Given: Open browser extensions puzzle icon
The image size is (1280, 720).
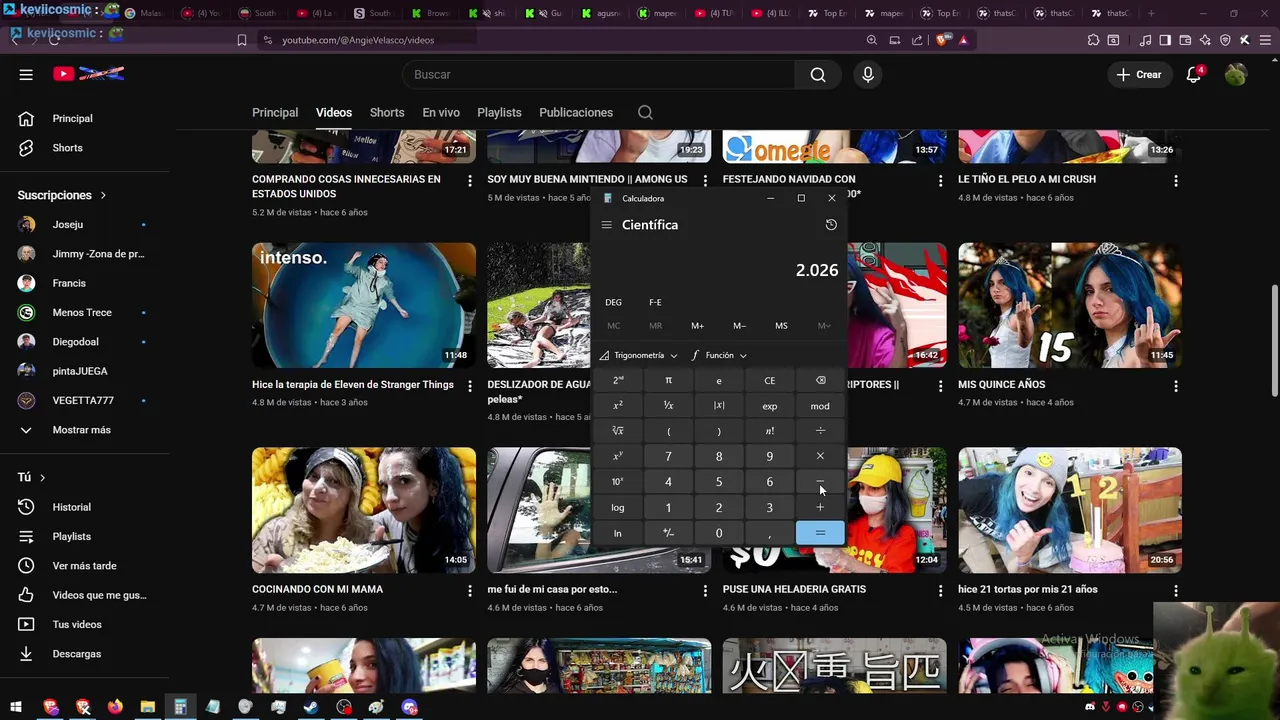Looking at the screenshot, I should coord(1093,40).
